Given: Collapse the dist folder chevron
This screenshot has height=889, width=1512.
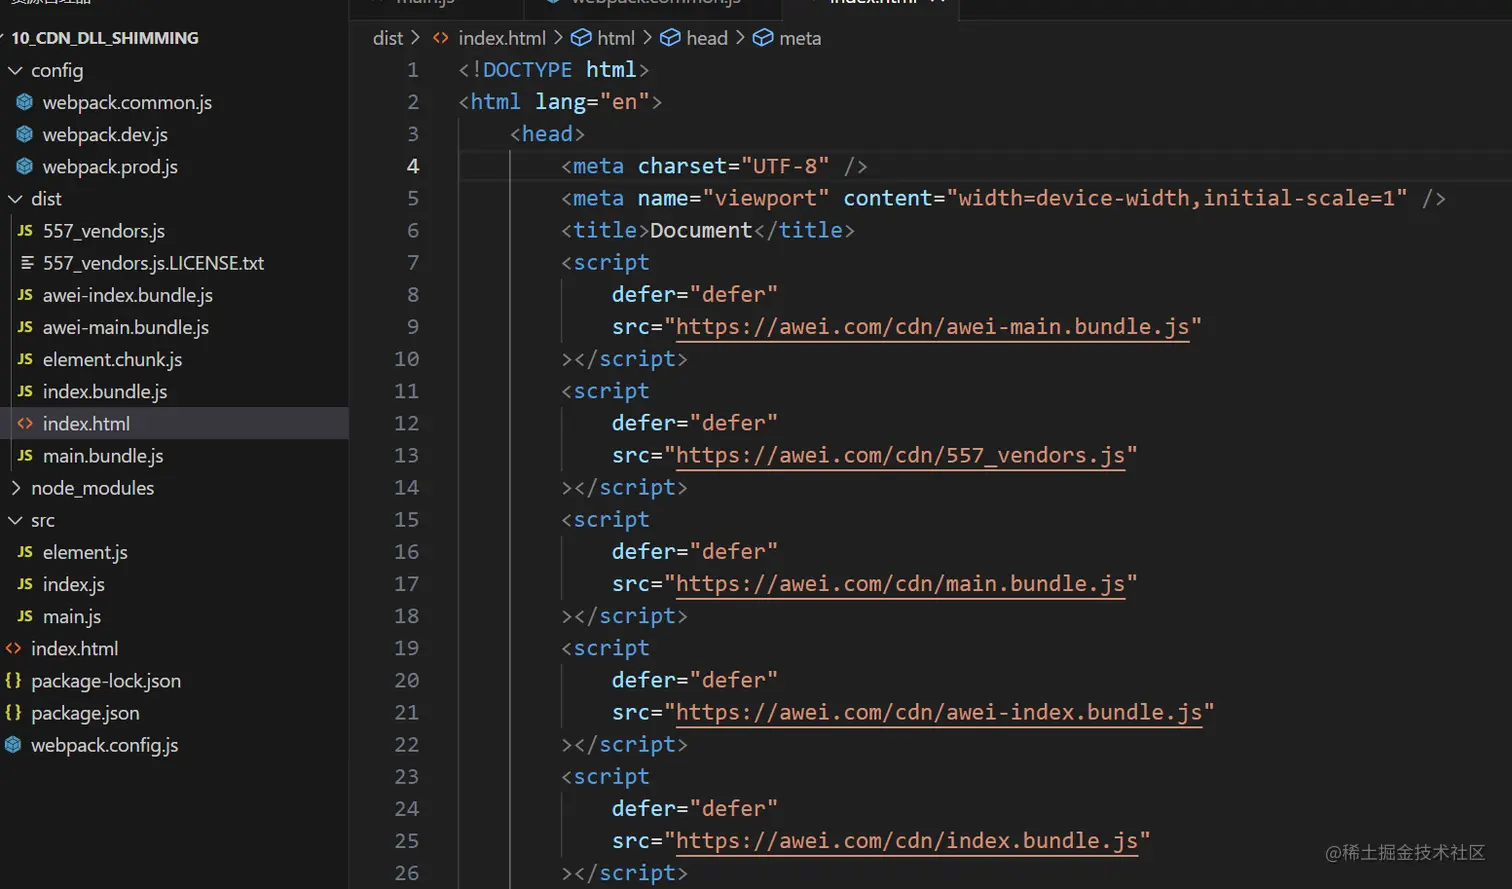Looking at the screenshot, I should pos(15,199).
